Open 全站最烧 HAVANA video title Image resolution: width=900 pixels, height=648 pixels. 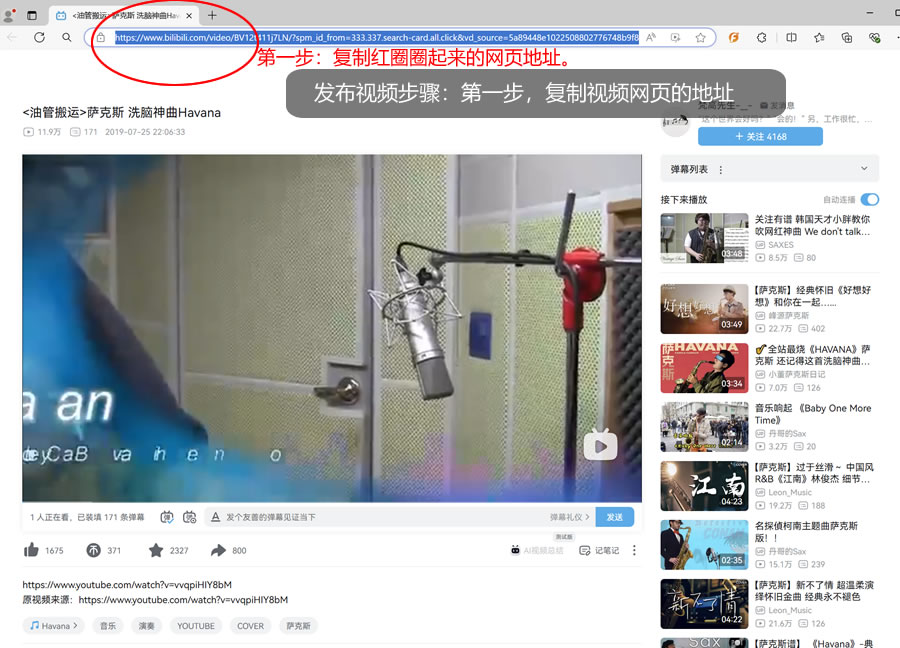(813, 355)
